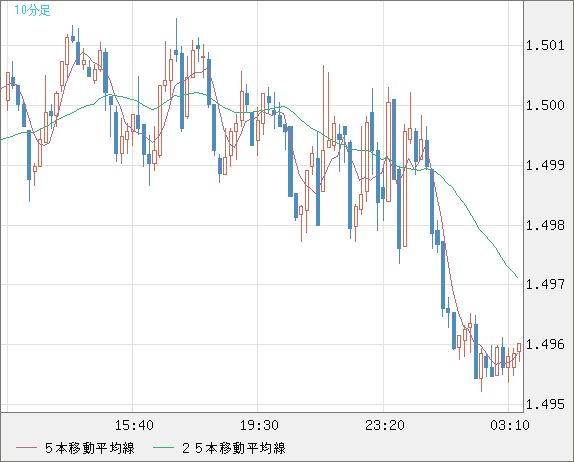
Task: Click the 1.496 price axis label
Action: point(545,344)
